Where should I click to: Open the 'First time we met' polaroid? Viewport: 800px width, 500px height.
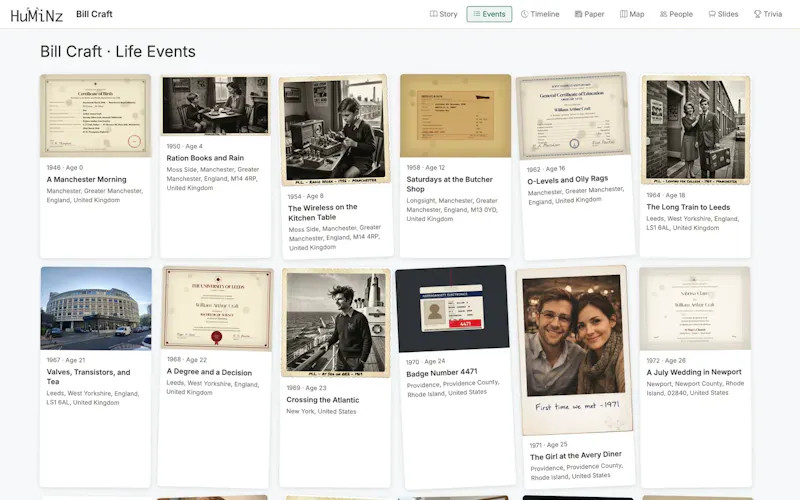tap(574, 350)
